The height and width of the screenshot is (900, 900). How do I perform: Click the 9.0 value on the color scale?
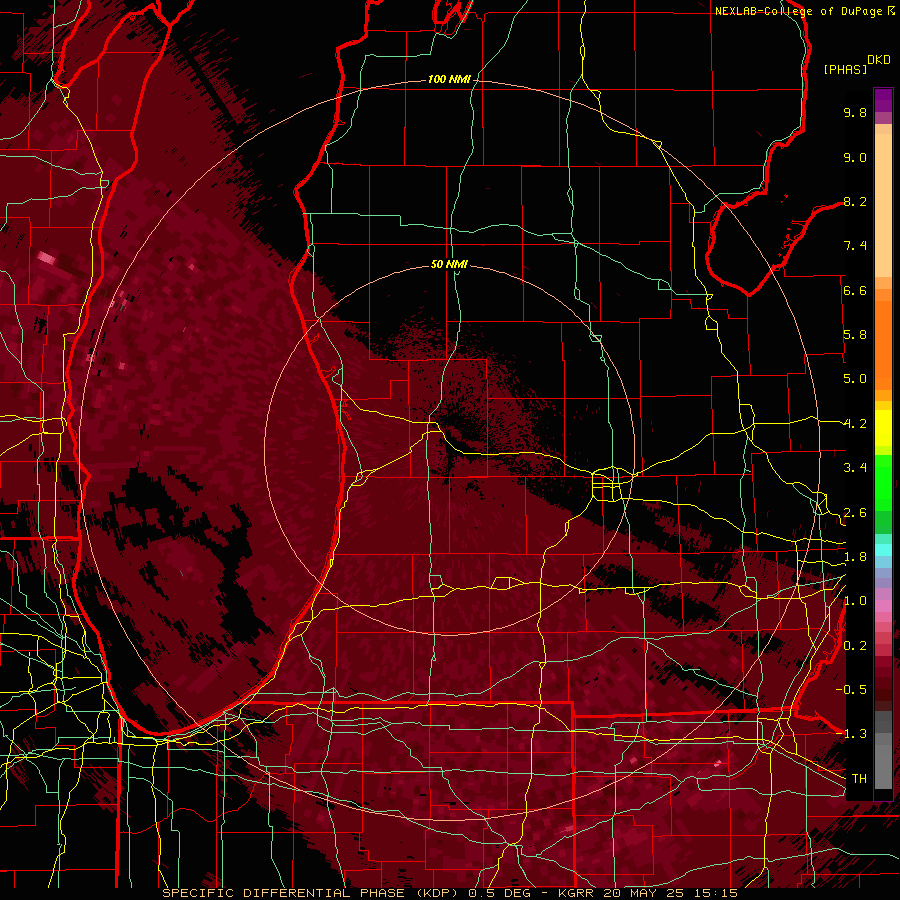pos(855,158)
